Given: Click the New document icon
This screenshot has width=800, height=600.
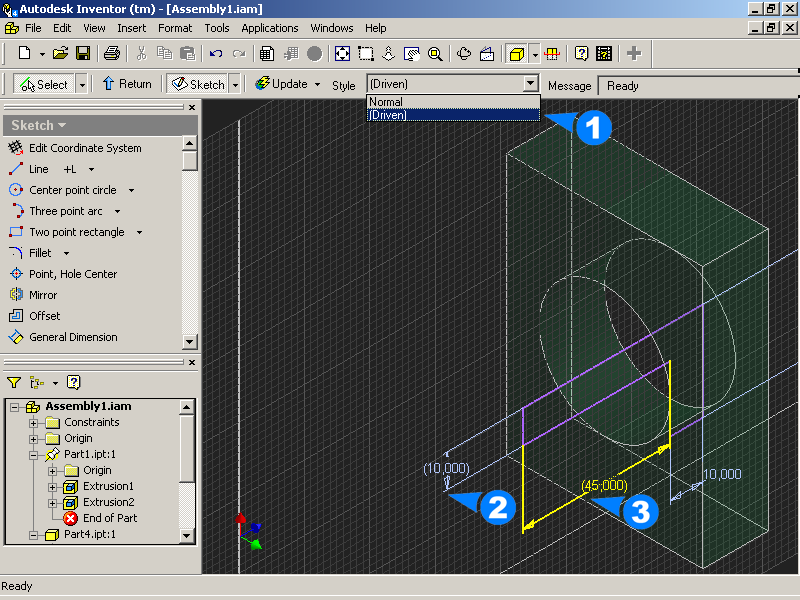Looking at the screenshot, I should click(24, 53).
